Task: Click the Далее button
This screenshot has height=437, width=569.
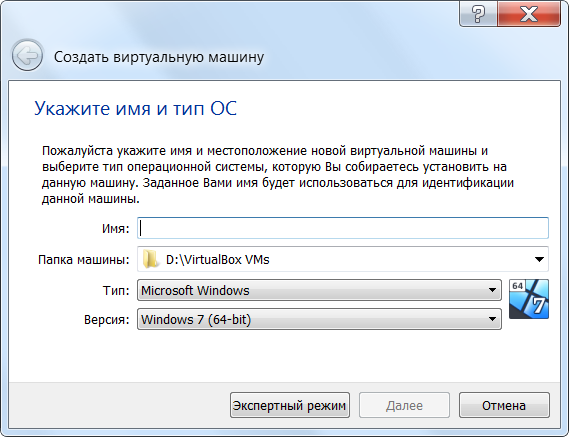Action: coord(404,405)
